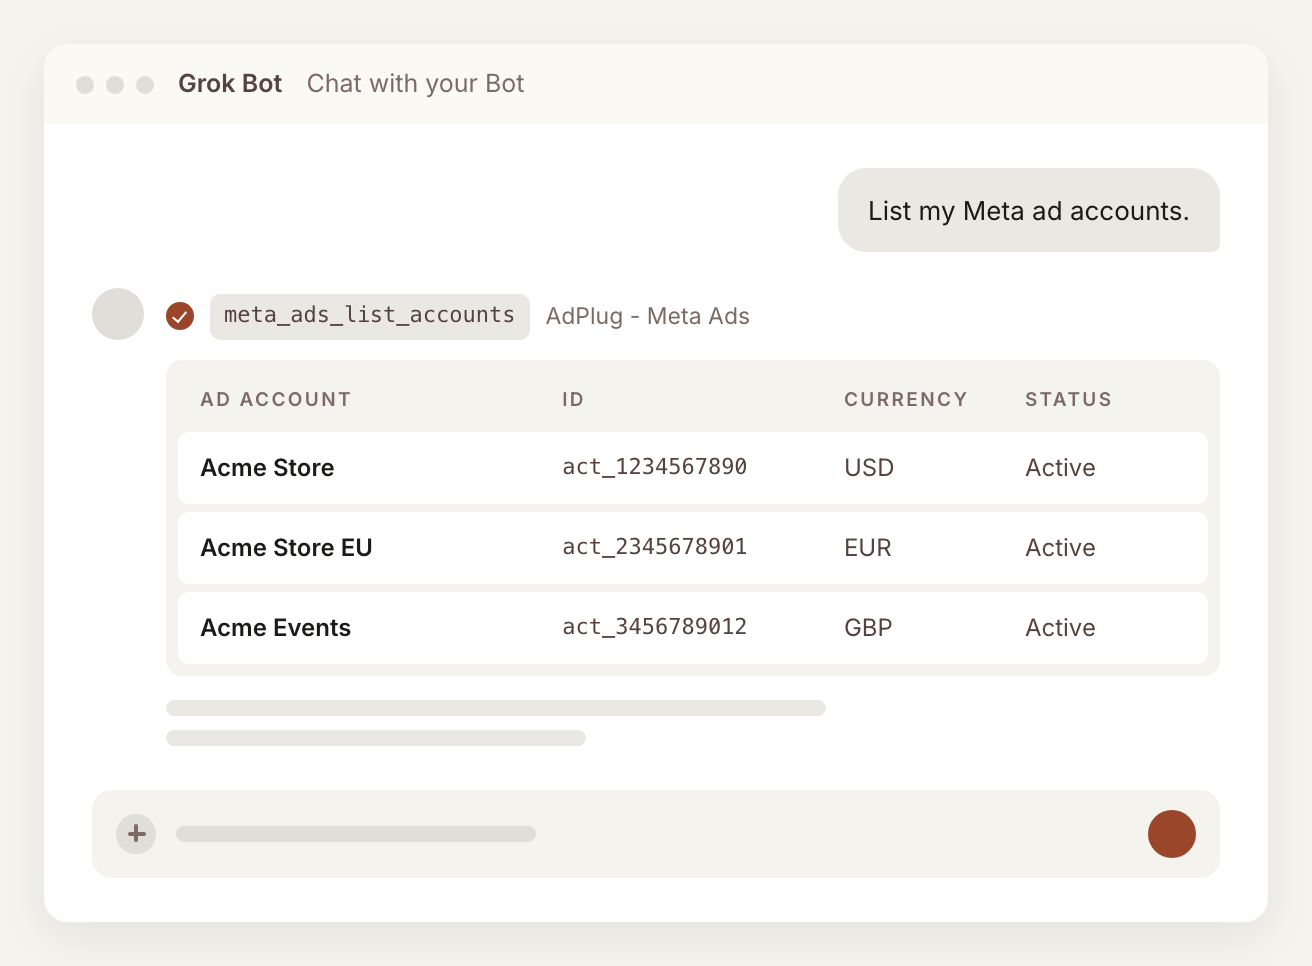This screenshot has height=966, width=1312.
Task: Click the checkmark success icon
Action: [x=180, y=316]
